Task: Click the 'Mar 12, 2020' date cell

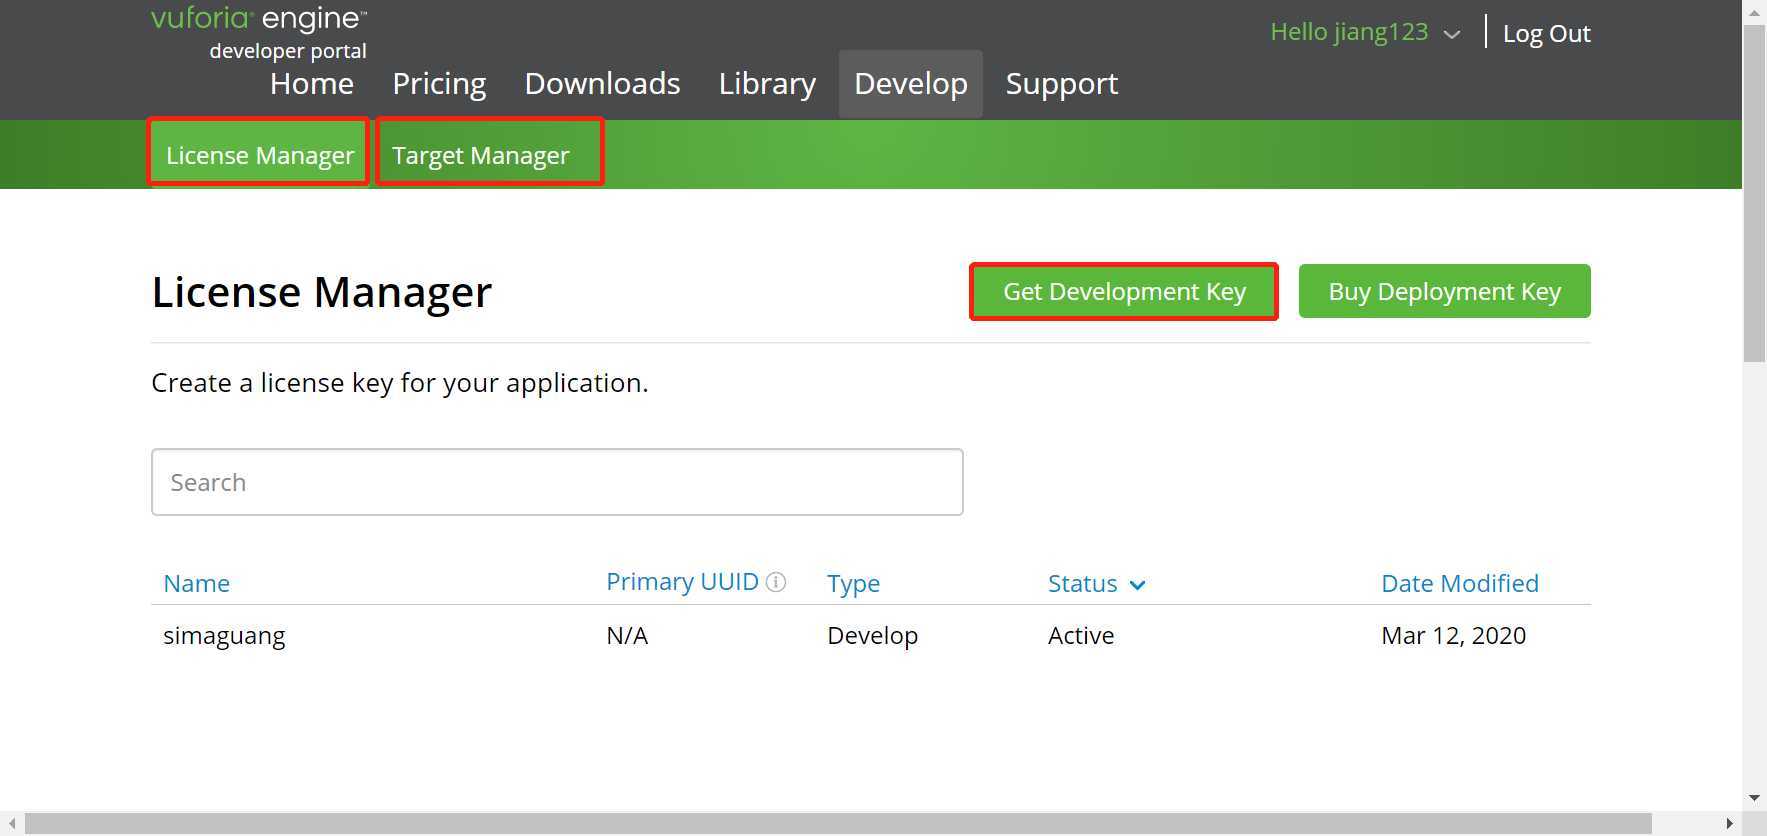Action: pyautogui.click(x=1453, y=636)
